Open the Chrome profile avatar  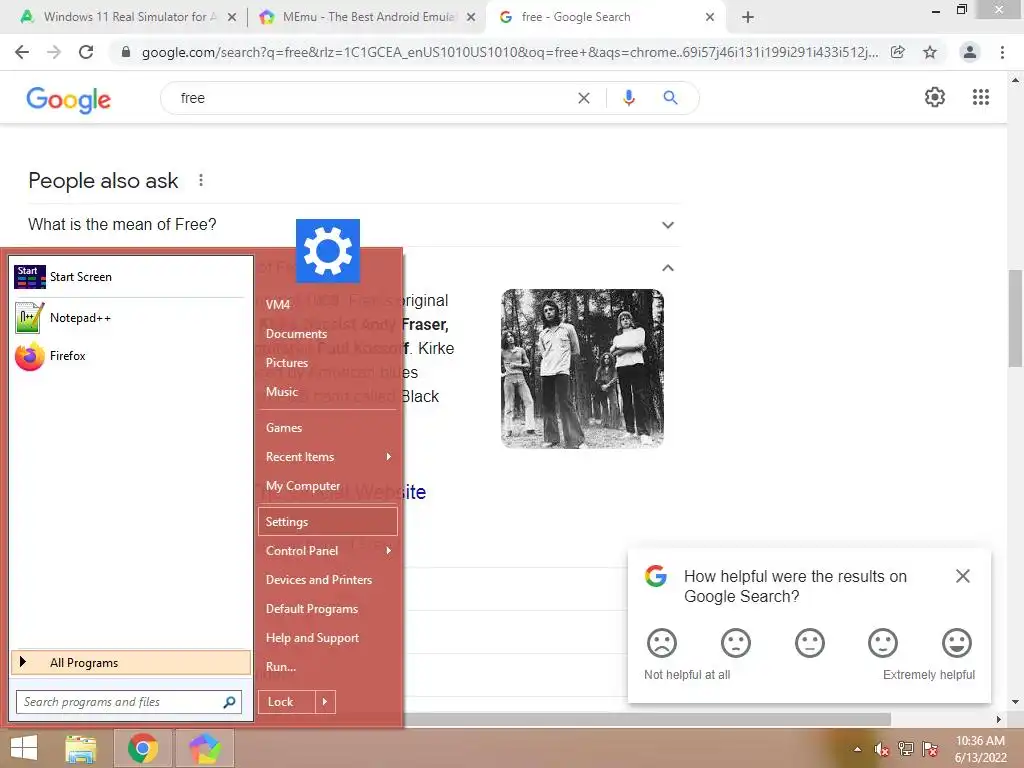point(970,52)
